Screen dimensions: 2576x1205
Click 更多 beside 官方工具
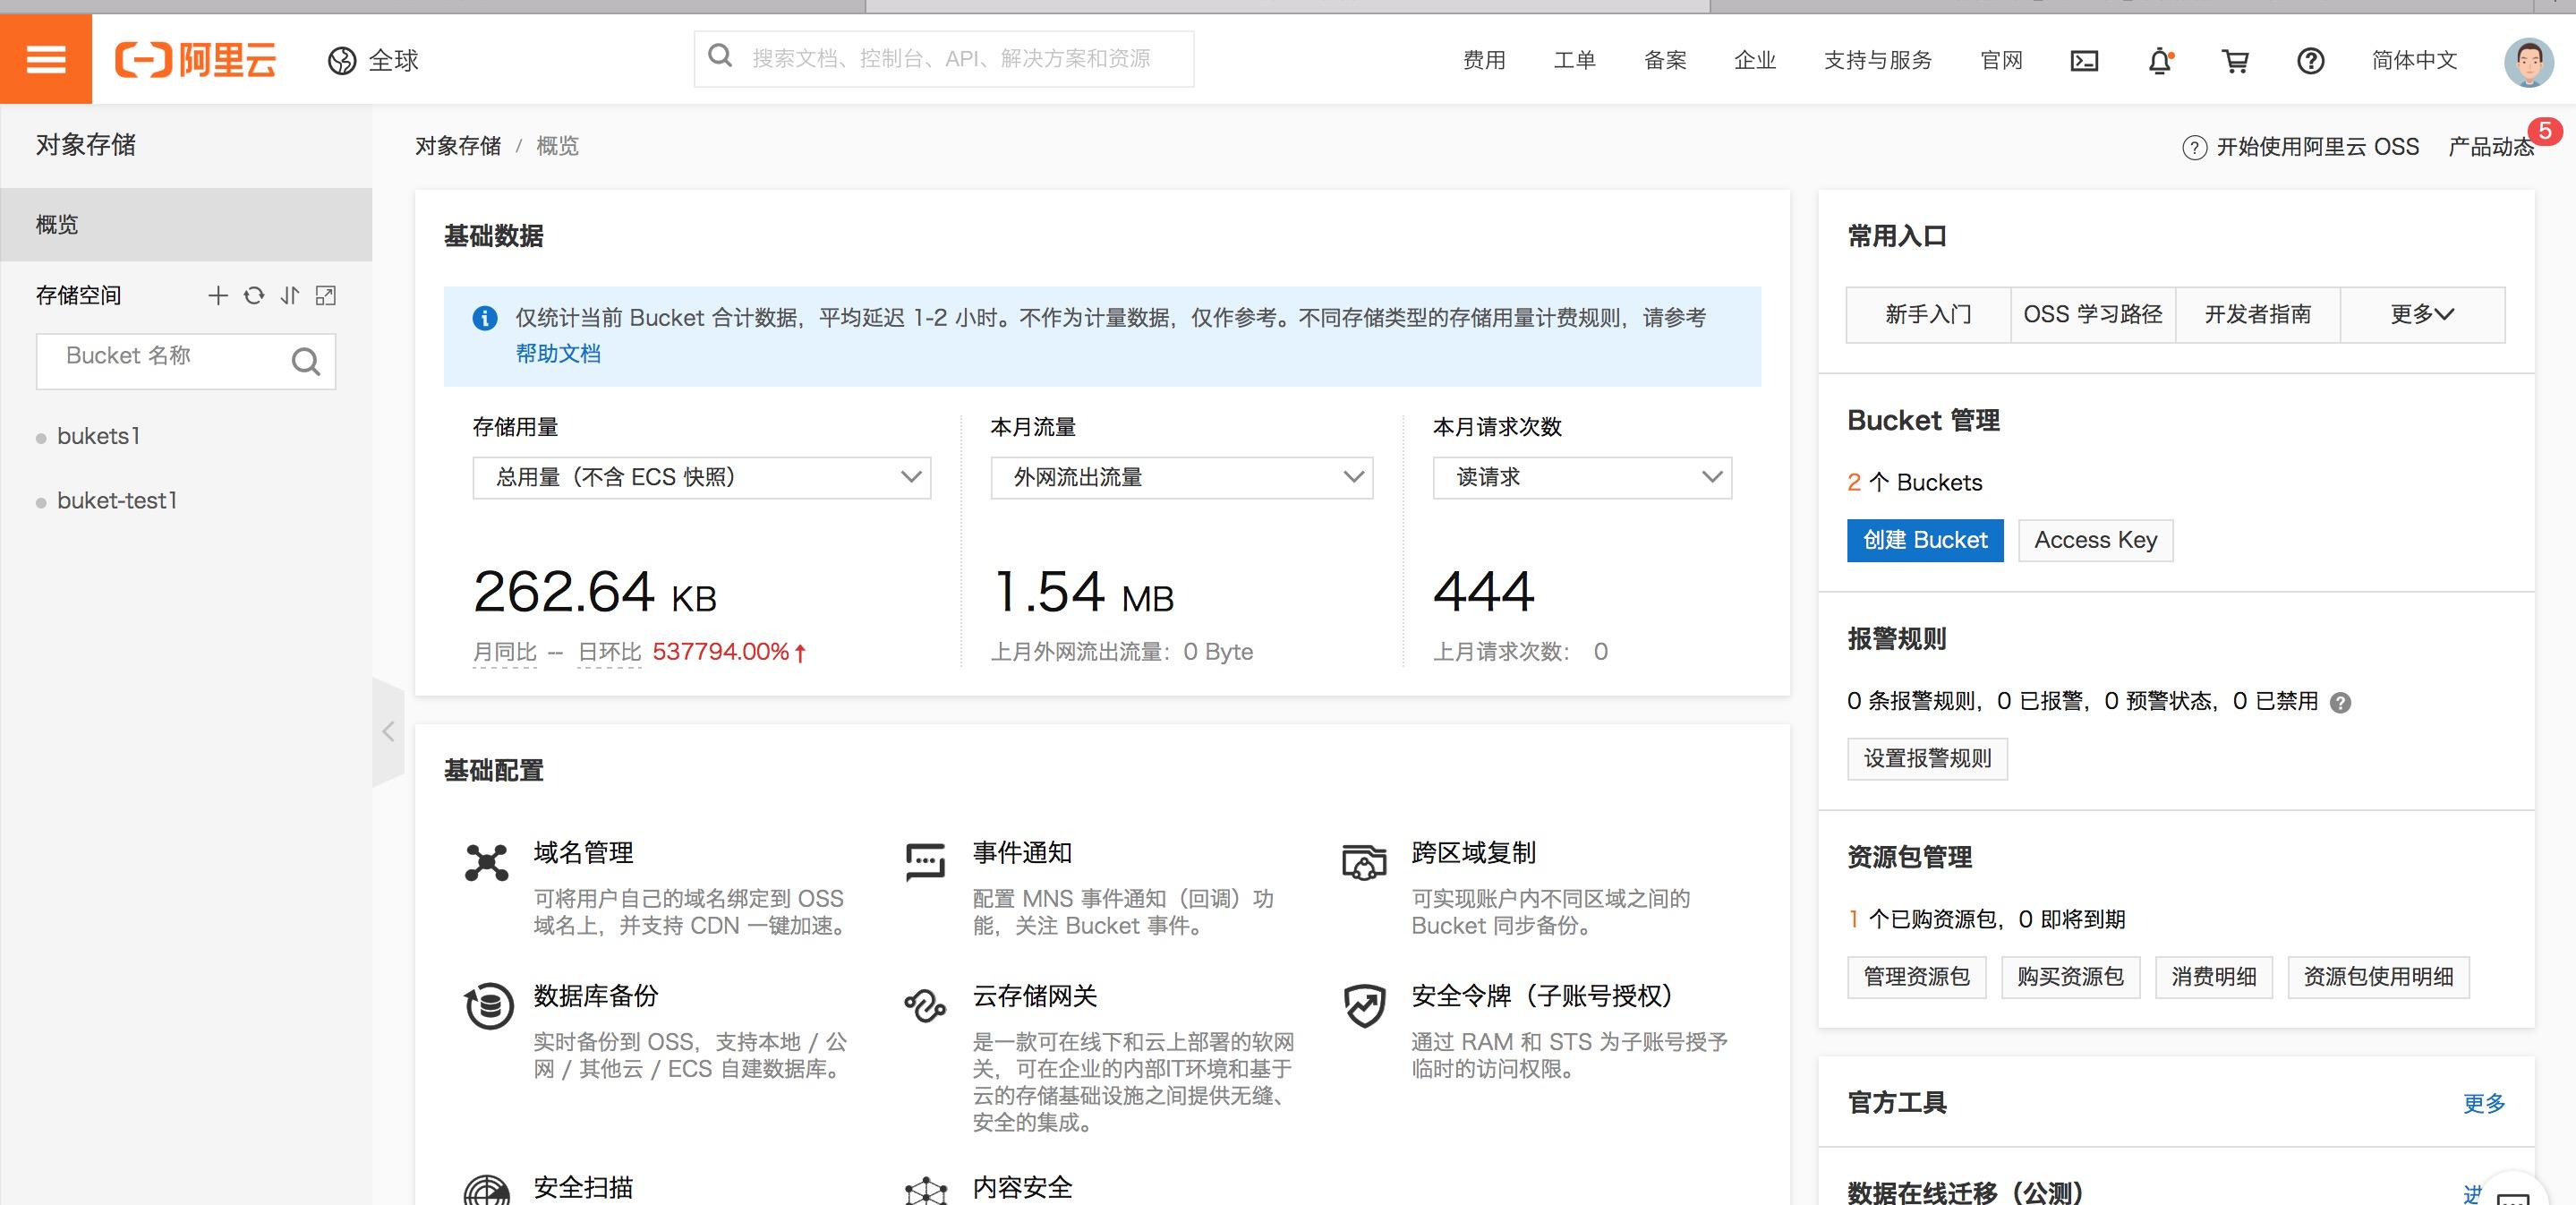click(x=2484, y=1104)
